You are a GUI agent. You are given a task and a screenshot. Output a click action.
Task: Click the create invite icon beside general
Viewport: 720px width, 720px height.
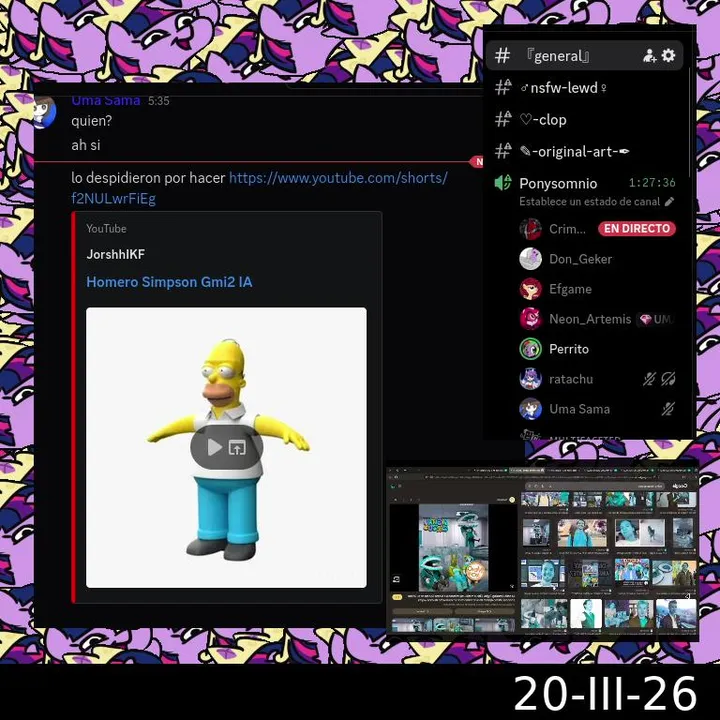(x=649, y=56)
